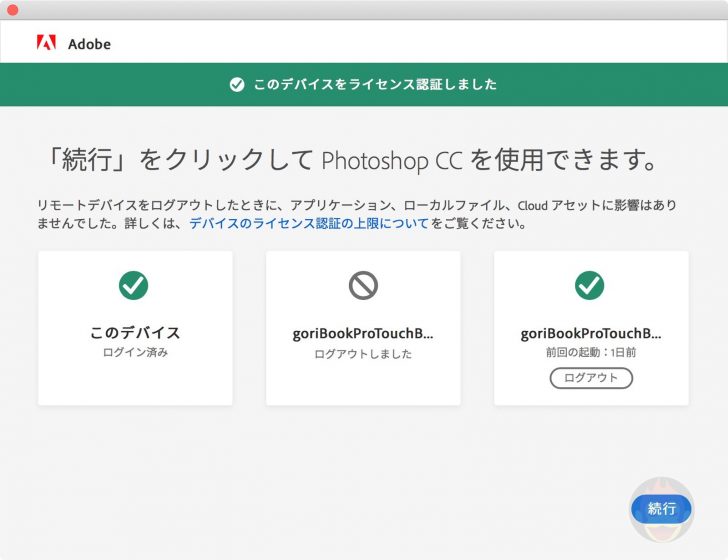Click the Adobe text beside the logo
Screen dimensions: 728x560
click(89, 44)
